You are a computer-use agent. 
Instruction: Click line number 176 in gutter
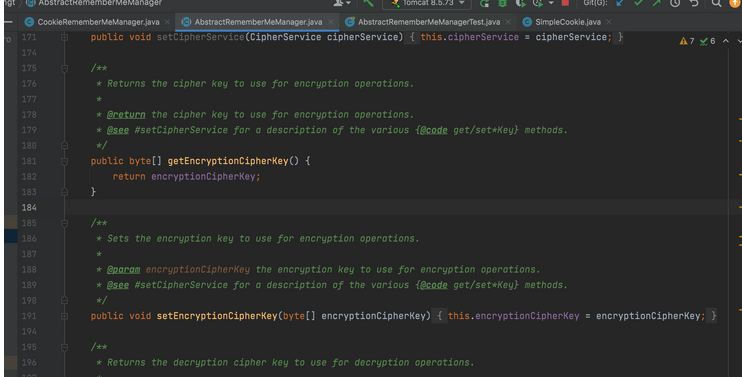tap(29, 84)
